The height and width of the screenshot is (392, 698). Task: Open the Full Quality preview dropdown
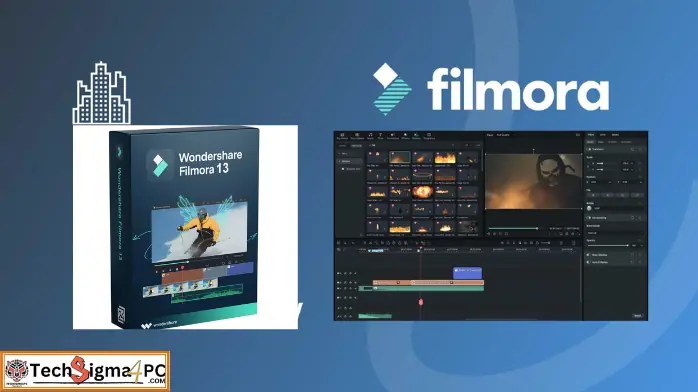pyautogui.click(x=505, y=135)
